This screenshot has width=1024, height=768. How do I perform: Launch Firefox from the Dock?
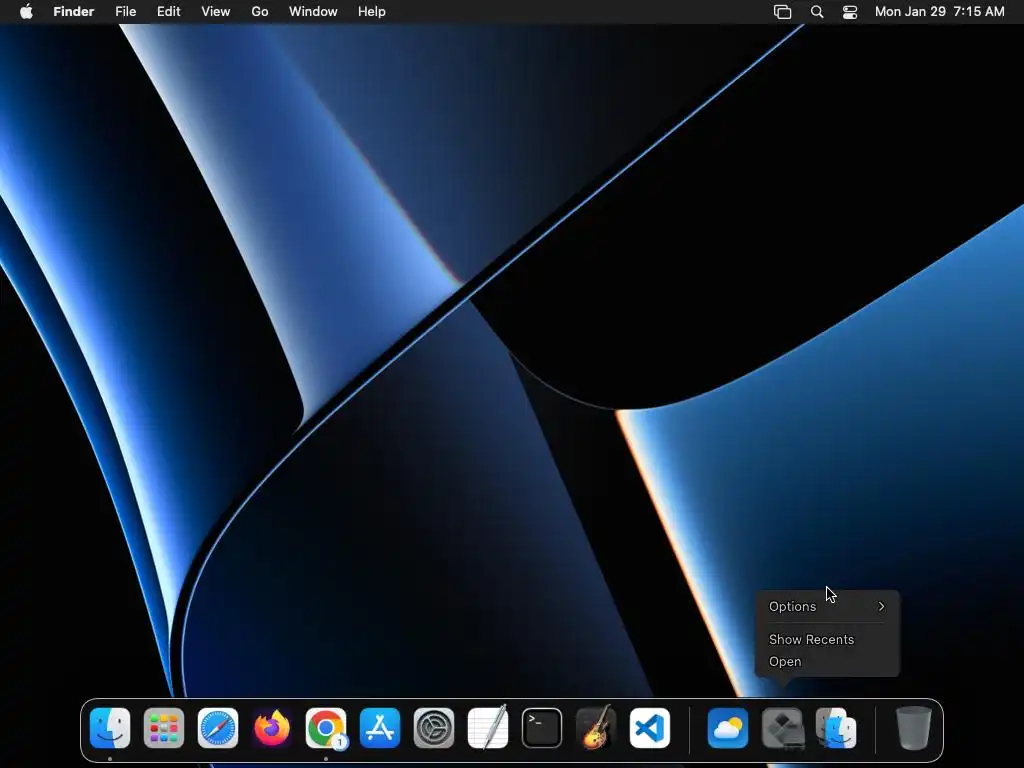[x=272, y=728]
